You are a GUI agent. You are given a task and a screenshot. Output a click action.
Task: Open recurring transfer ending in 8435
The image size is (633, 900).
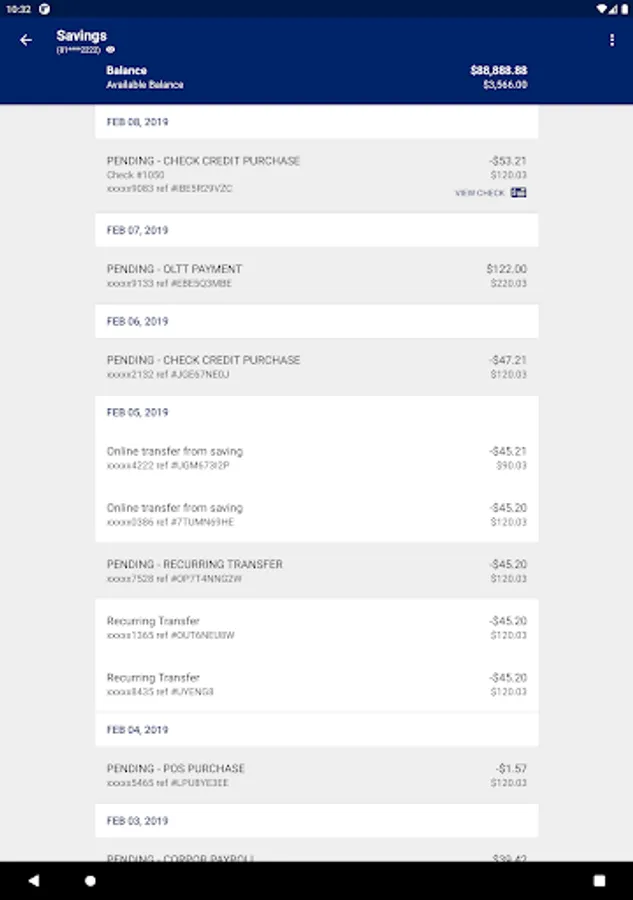[x=316, y=684]
